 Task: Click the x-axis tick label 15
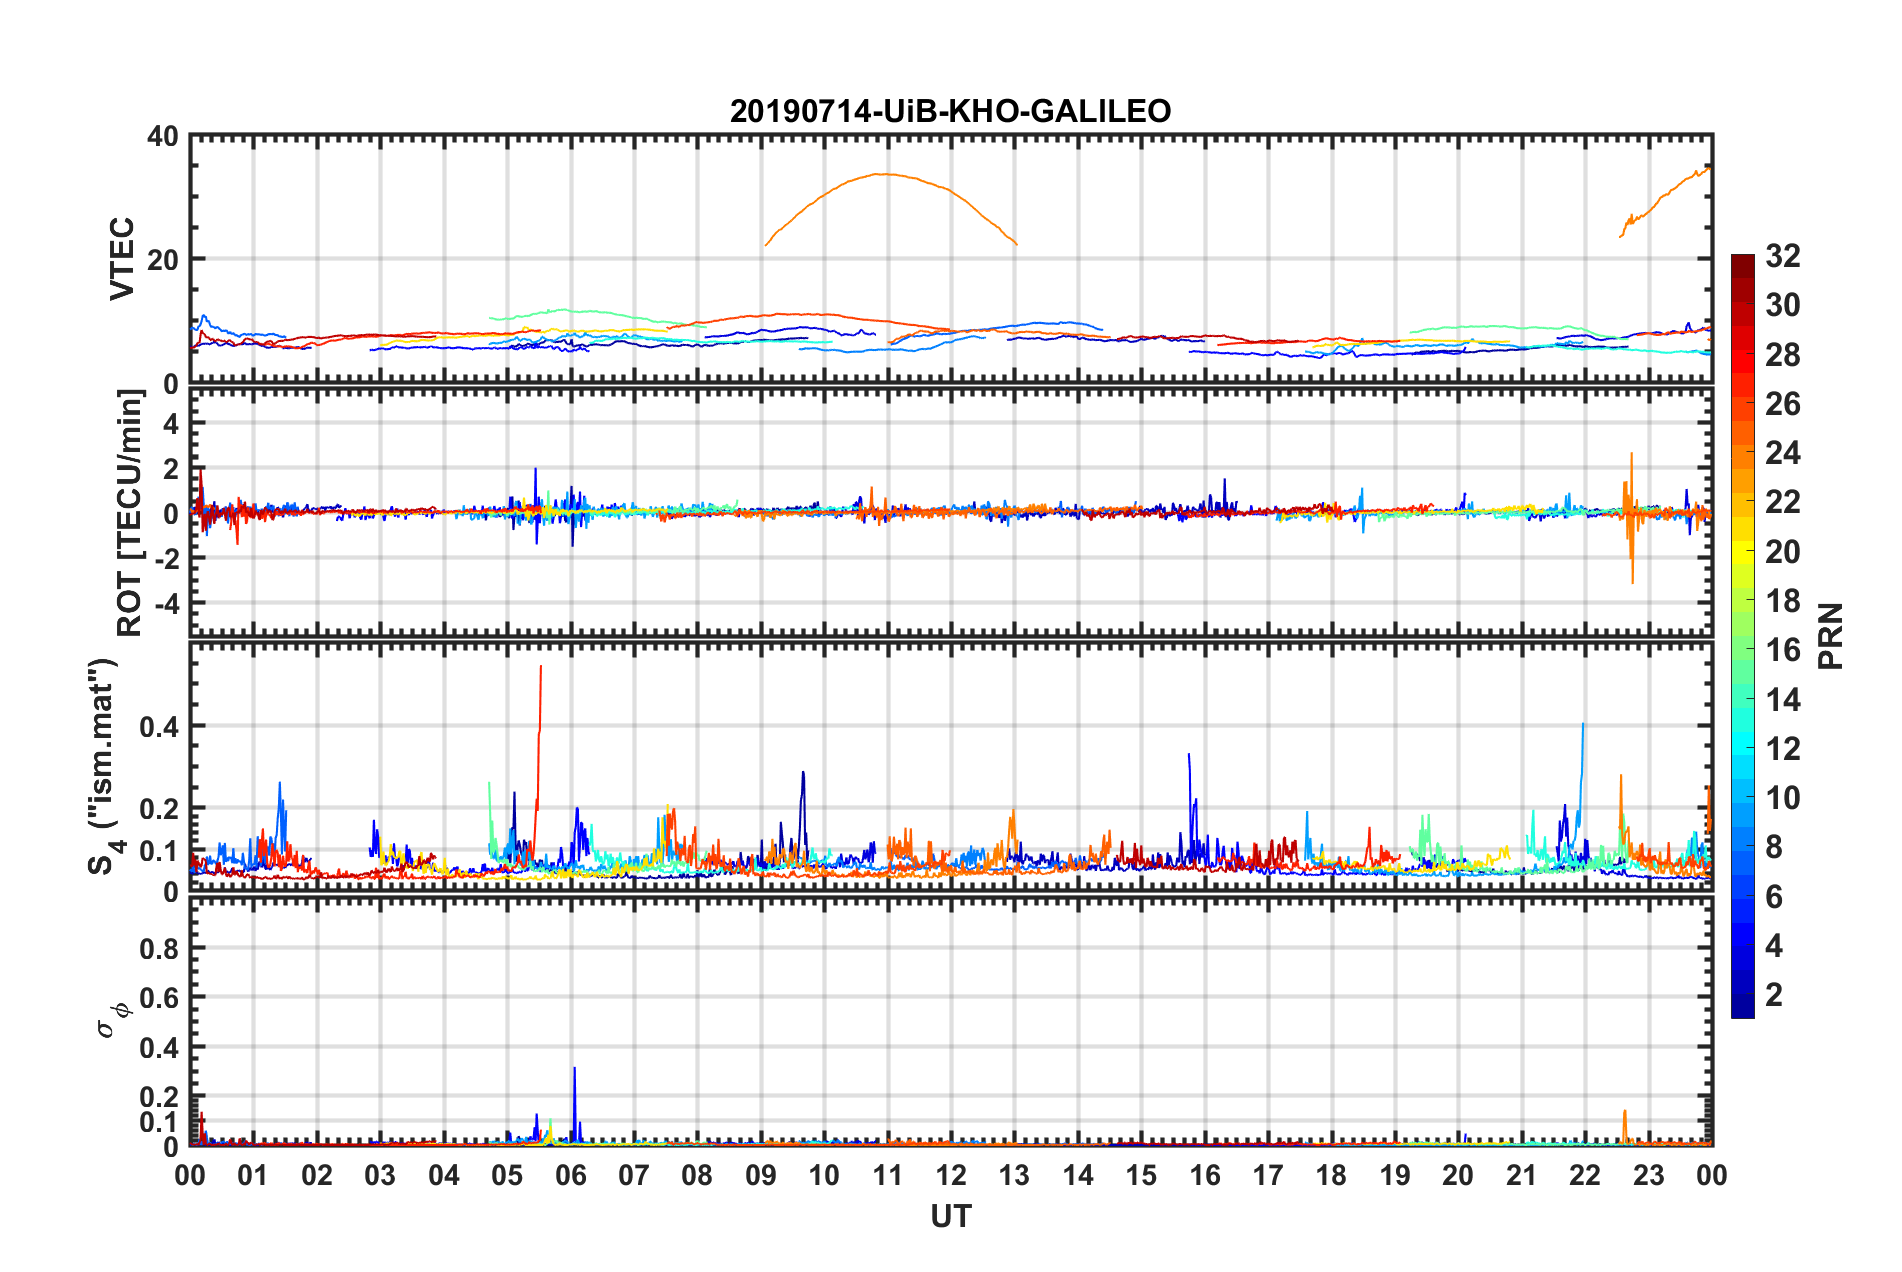click(x=1141, y=1175)
